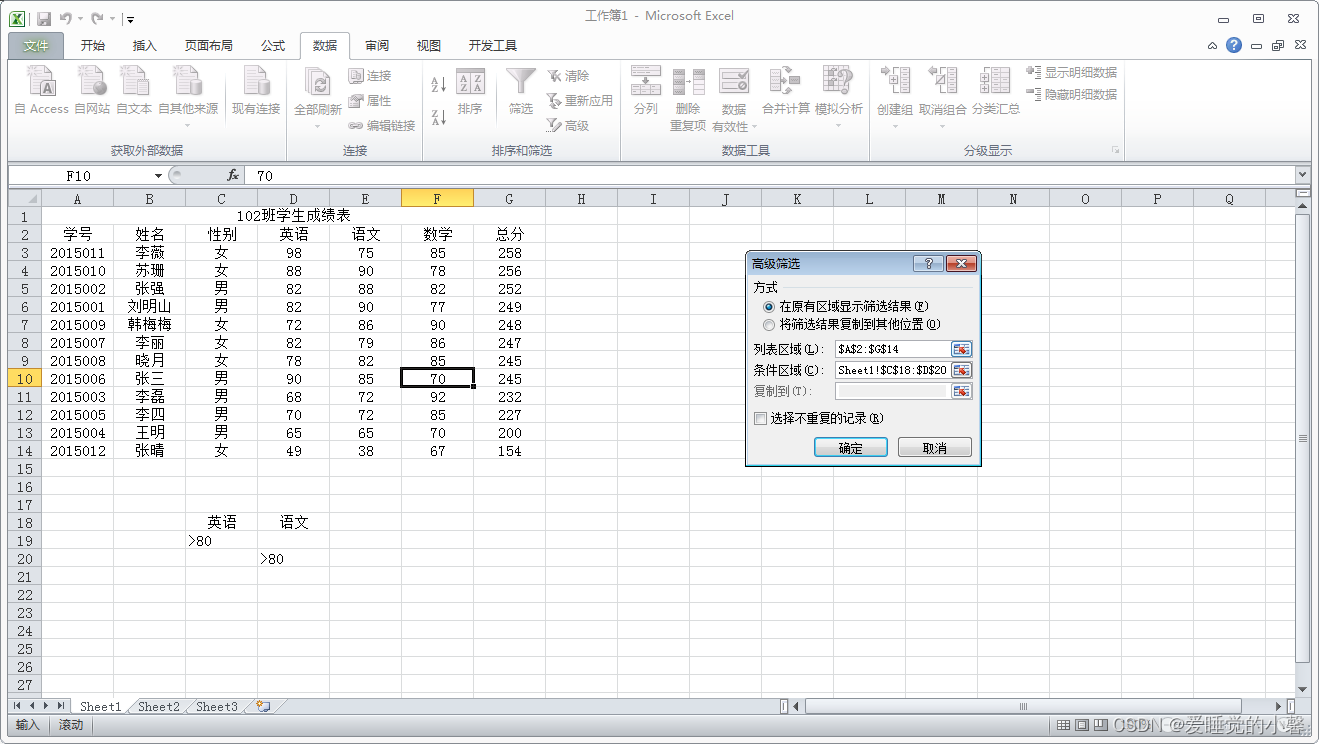Select row 10 header
1319x744 pixels.
(25, 379)
